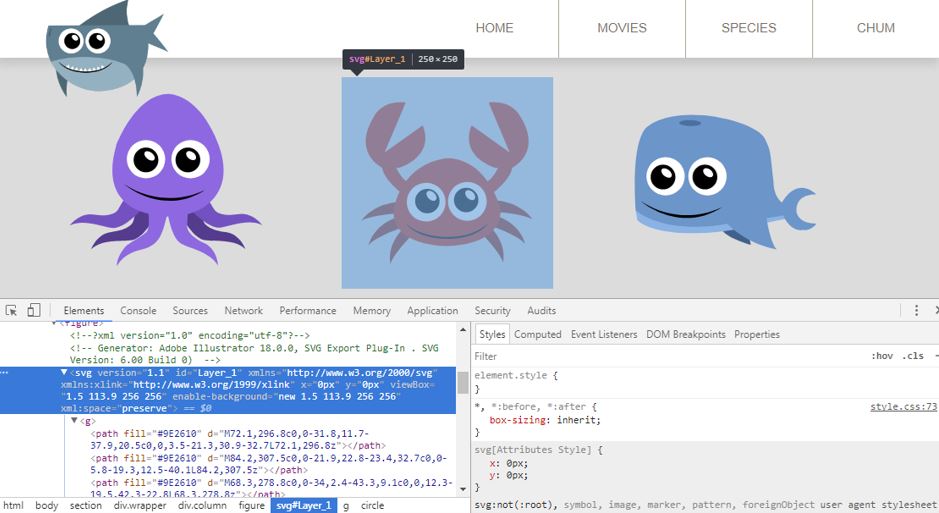The width and height of the screenshot is (939, 513).
Task: Toggle the .cls class editor
Action: [x=912, y=356]
